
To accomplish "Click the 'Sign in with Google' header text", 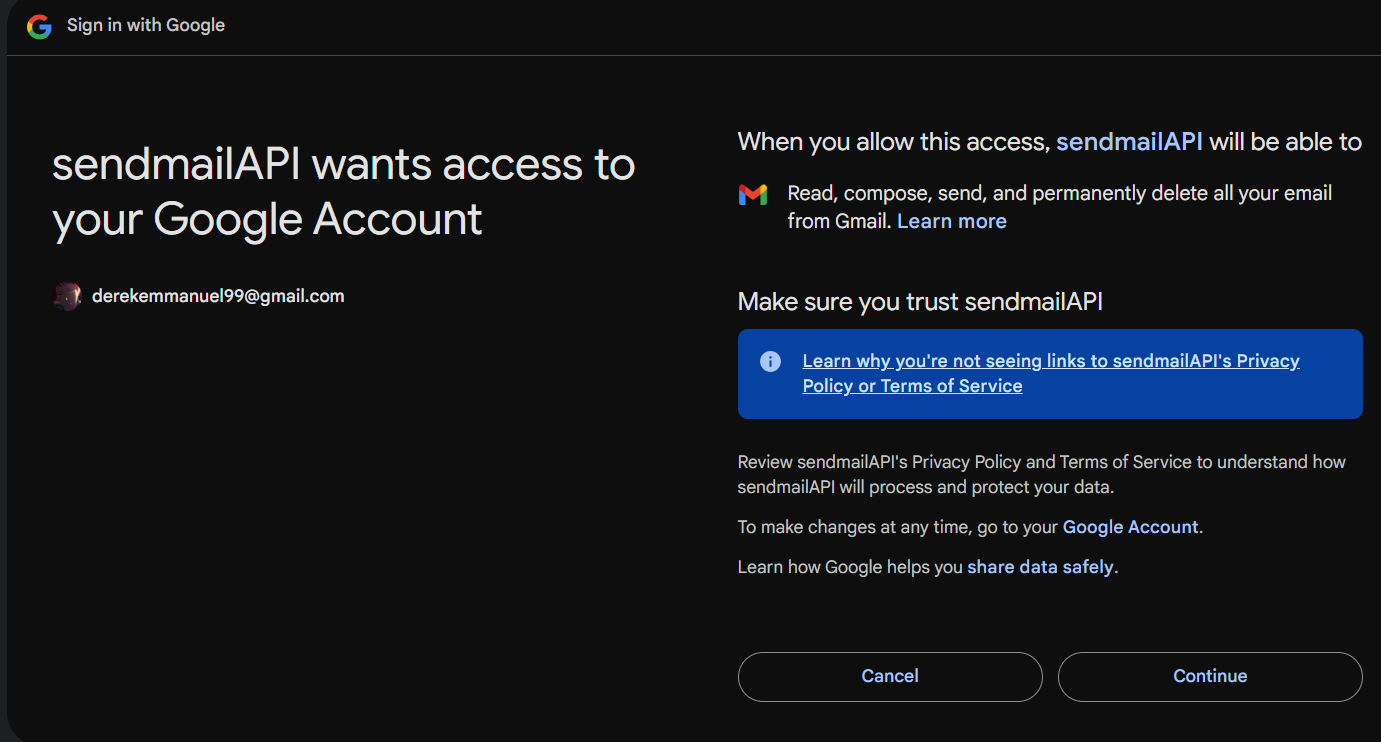I will coord(146,25).
